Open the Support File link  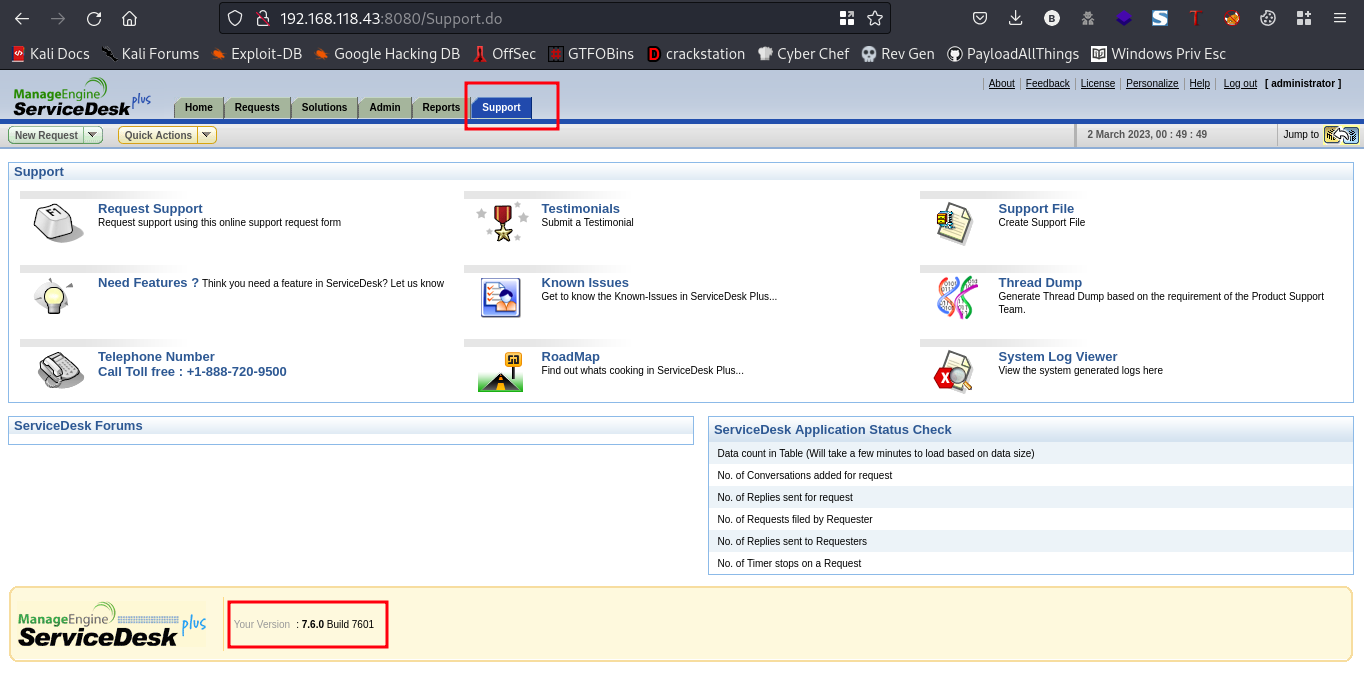[1036, 209]
